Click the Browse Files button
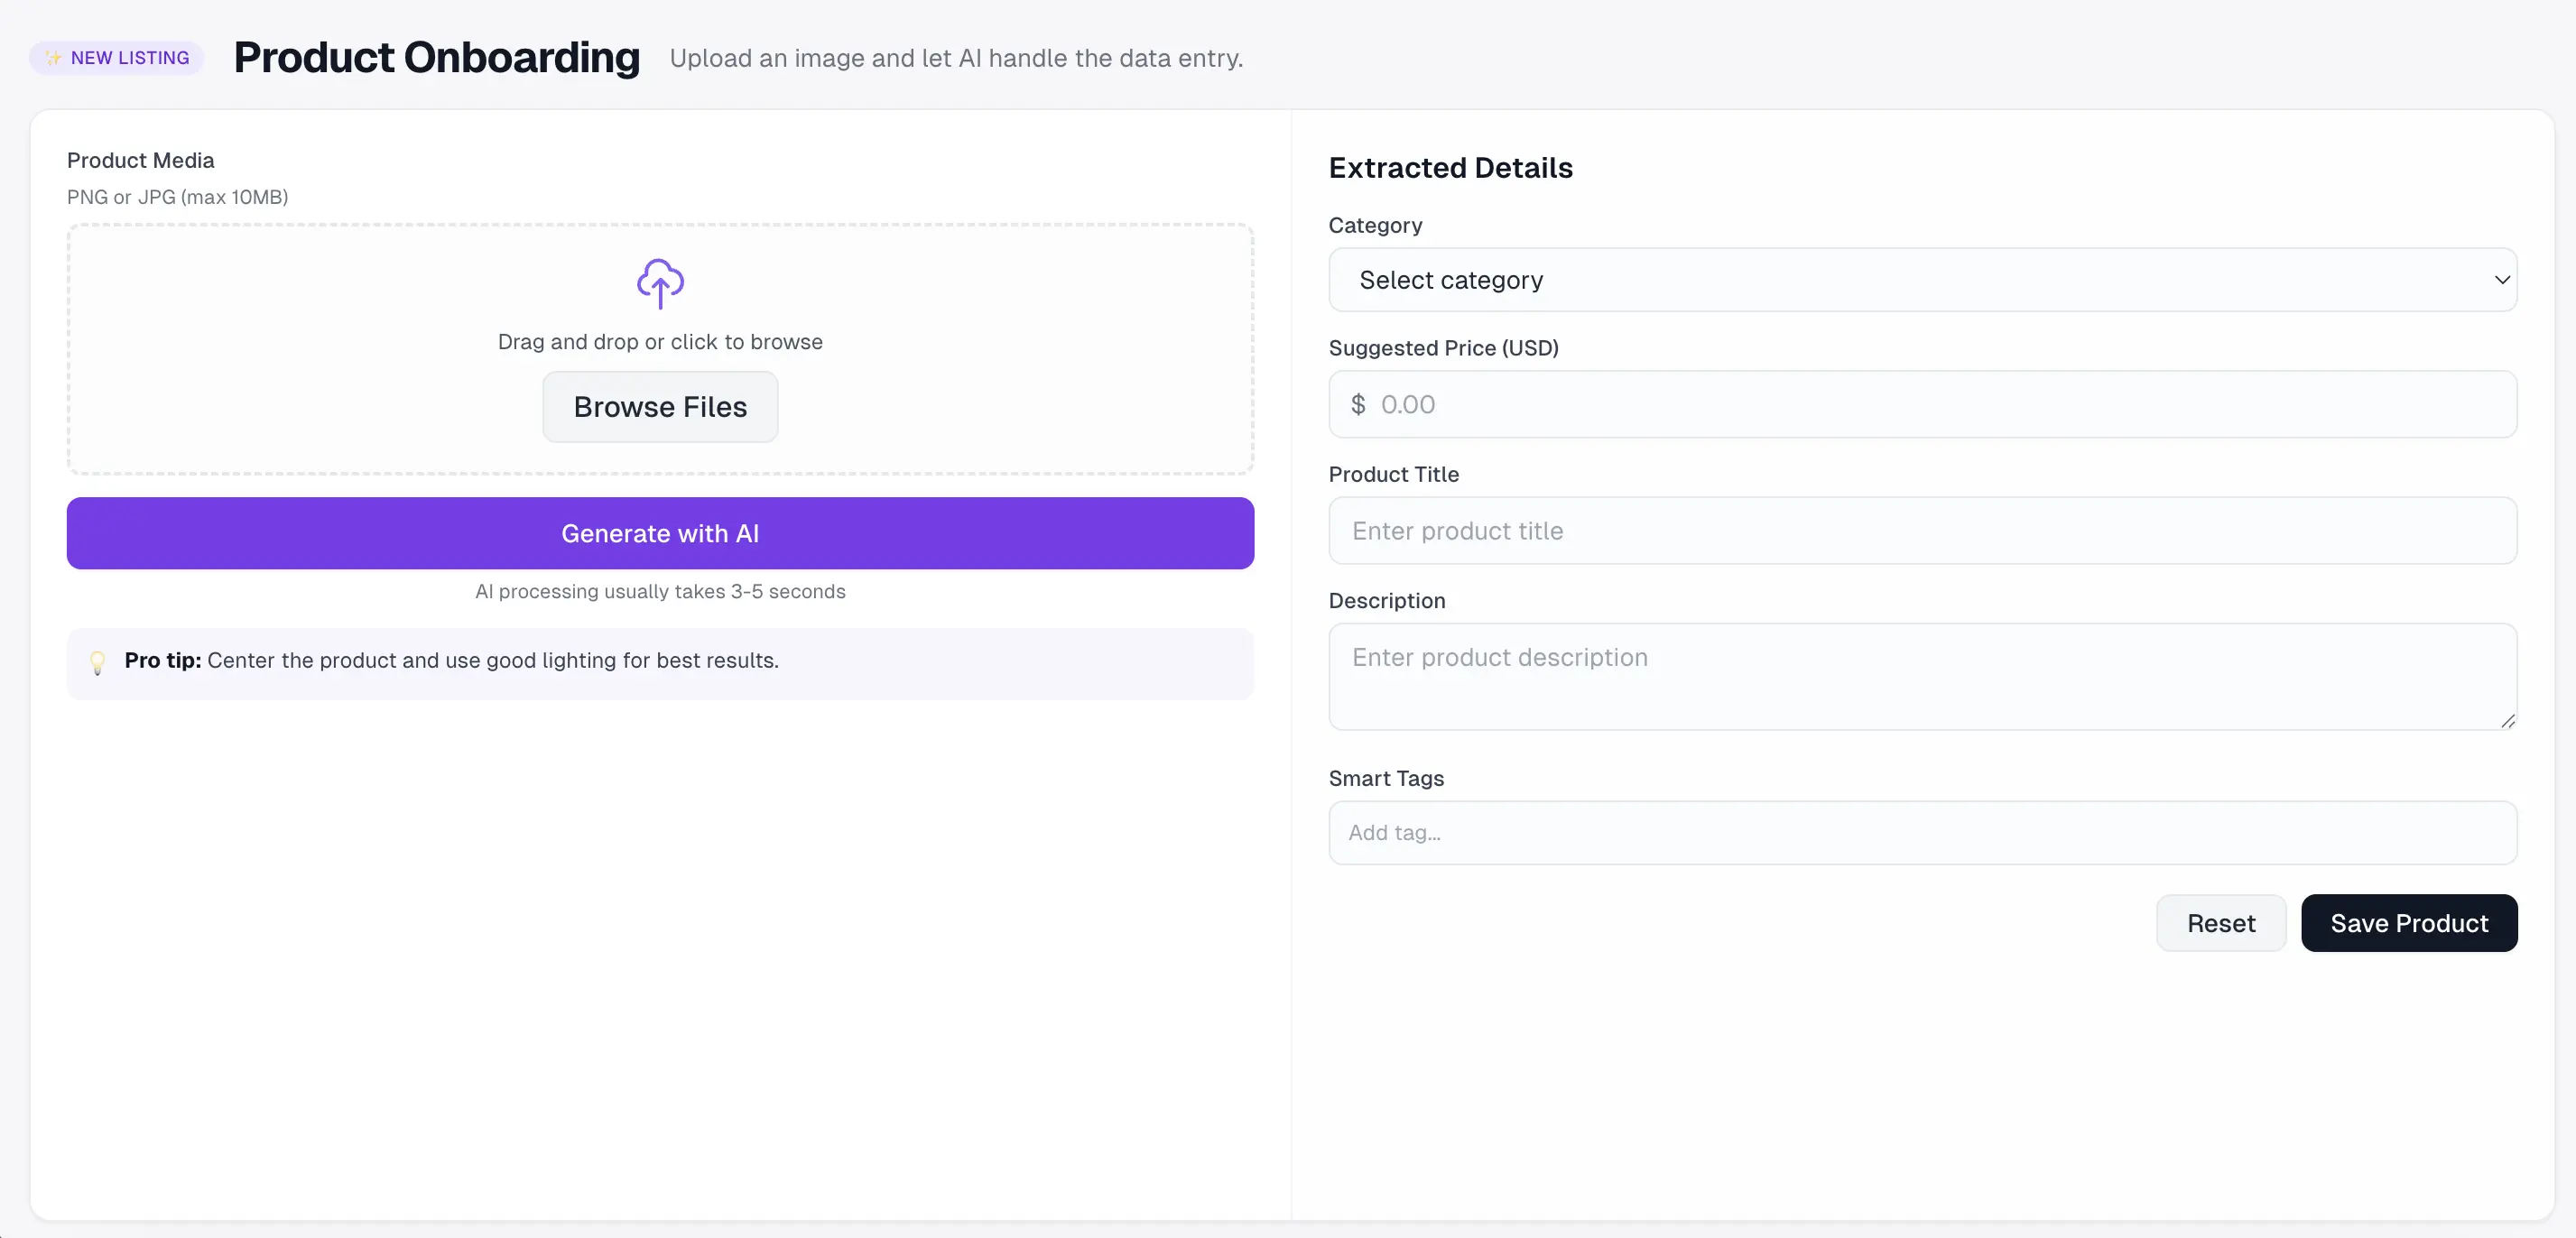Viewport: 2576px width, 1238px height. [660, 406]
